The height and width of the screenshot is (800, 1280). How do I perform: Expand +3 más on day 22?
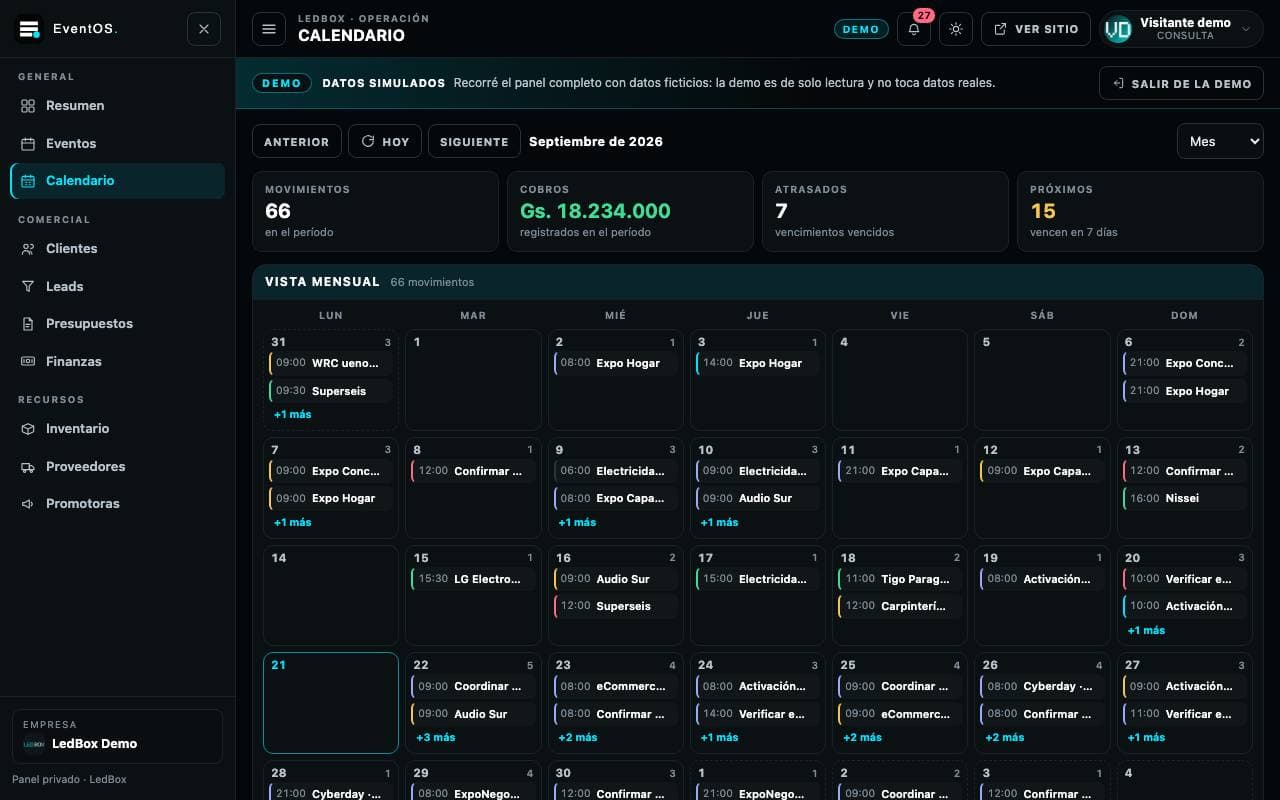pos(435,737)
